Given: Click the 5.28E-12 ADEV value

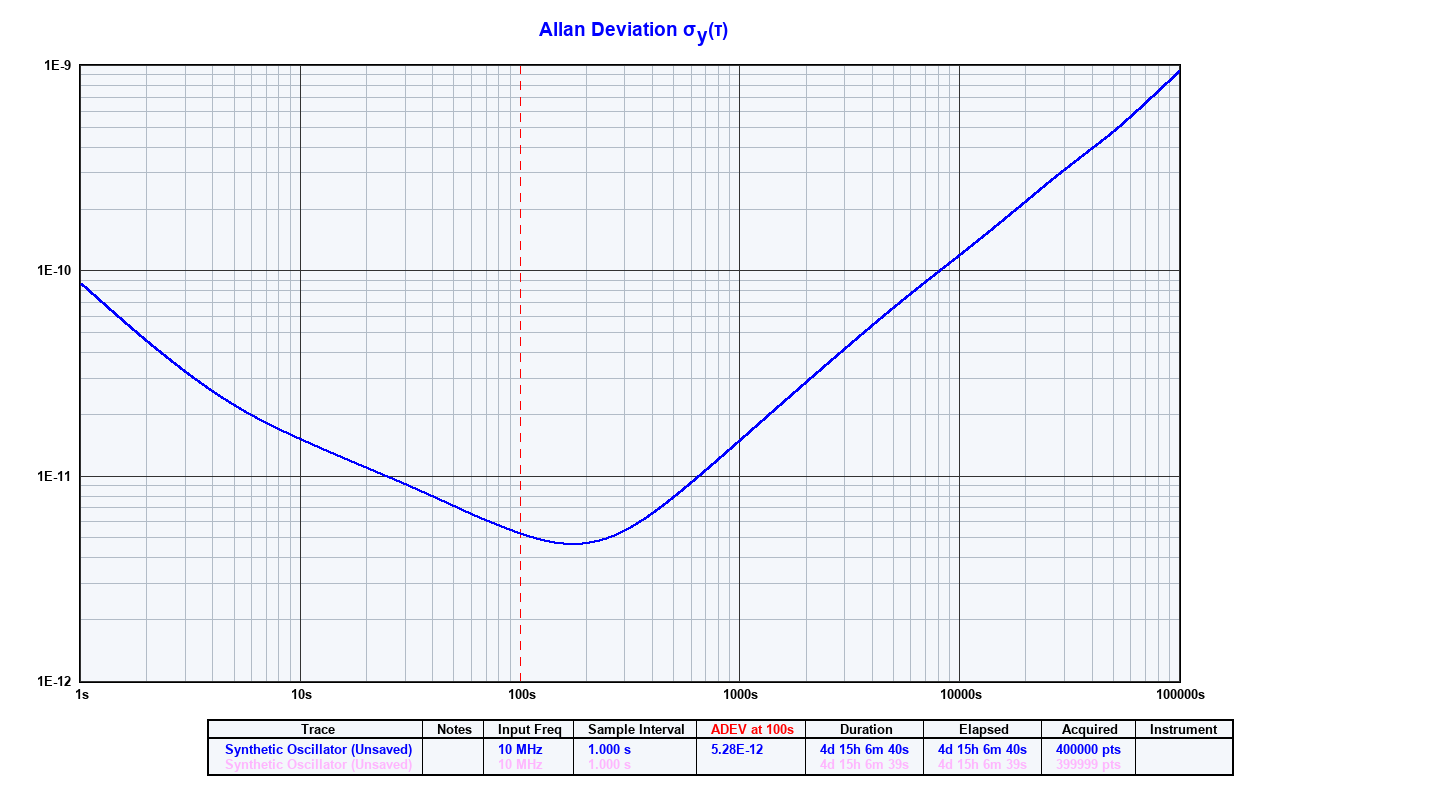Looking at the screenshot, I should 737,749.
